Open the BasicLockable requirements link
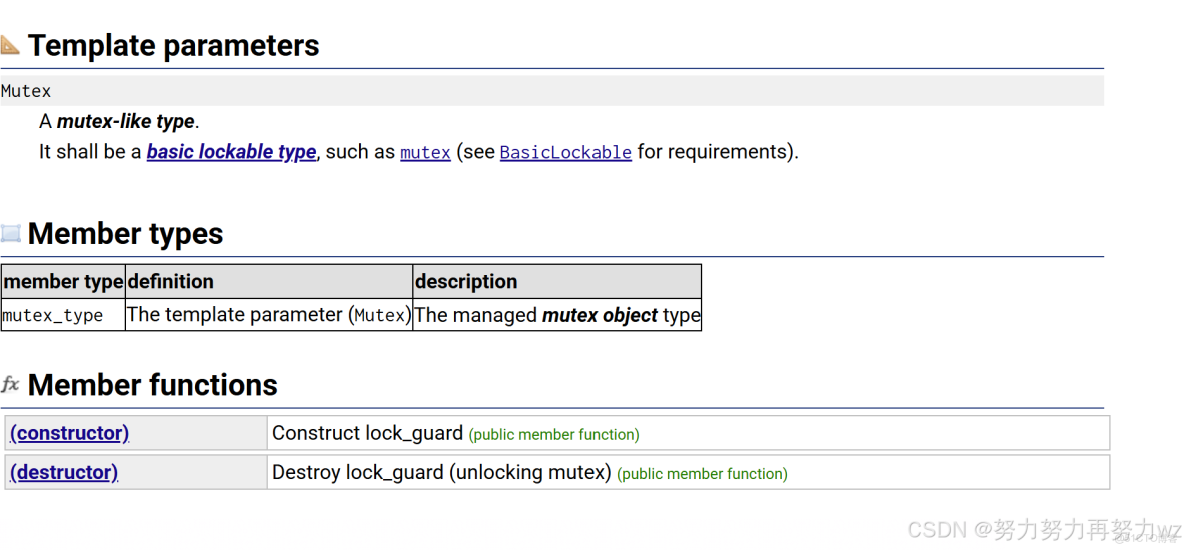This screenshot has width=1184, height=550. [x=565, y=153]
